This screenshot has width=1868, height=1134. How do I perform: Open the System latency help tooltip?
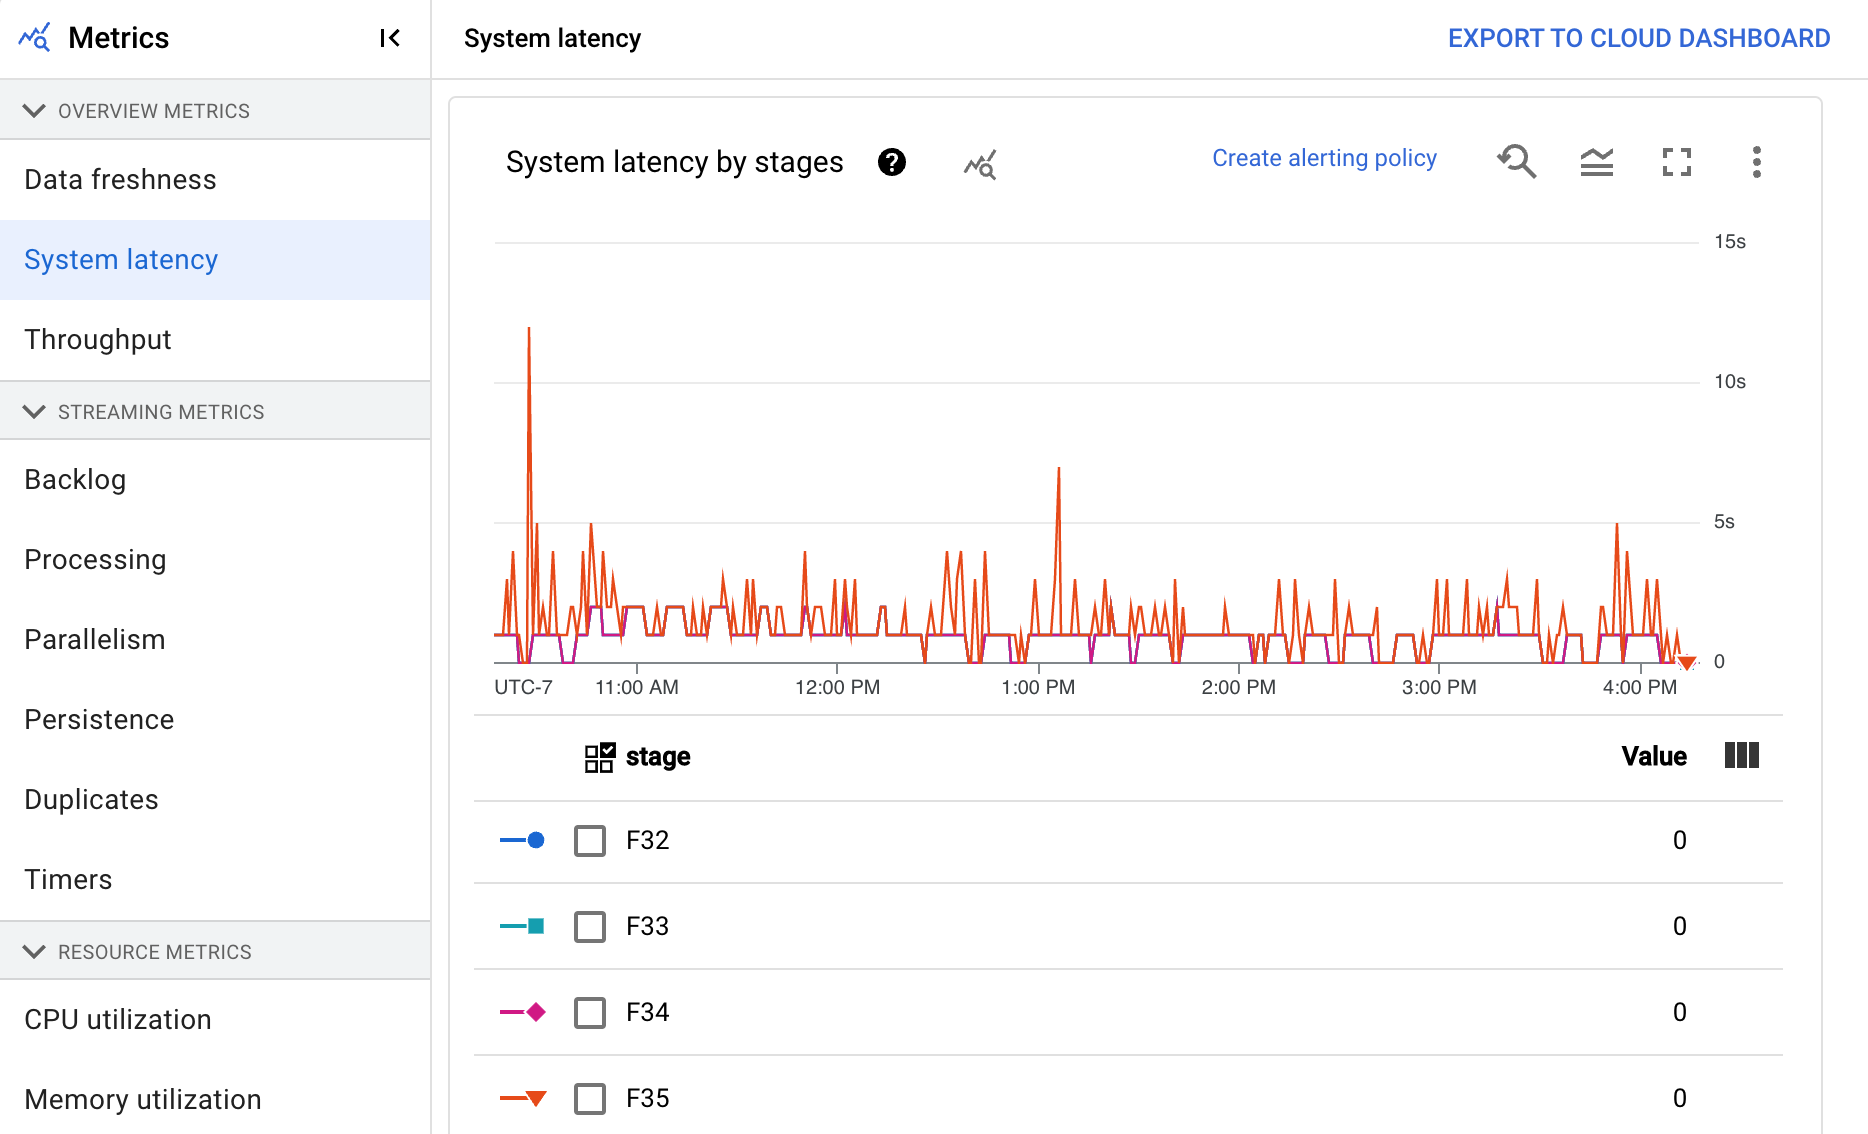click(x=891, y=161)
